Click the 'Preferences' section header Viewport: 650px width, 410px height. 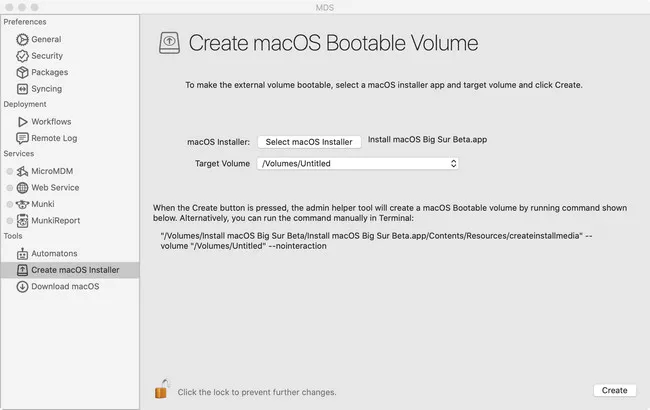tap(25, 22)
